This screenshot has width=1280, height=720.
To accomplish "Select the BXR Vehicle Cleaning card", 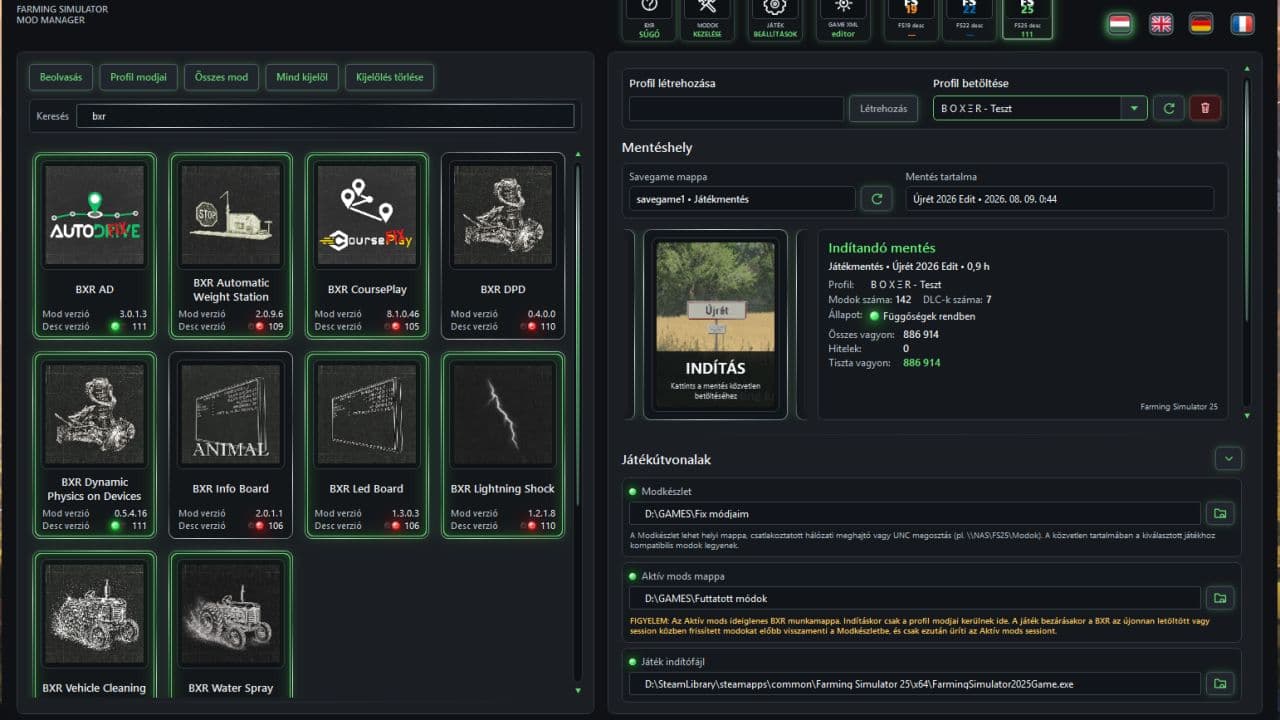I will pos(94,625).
